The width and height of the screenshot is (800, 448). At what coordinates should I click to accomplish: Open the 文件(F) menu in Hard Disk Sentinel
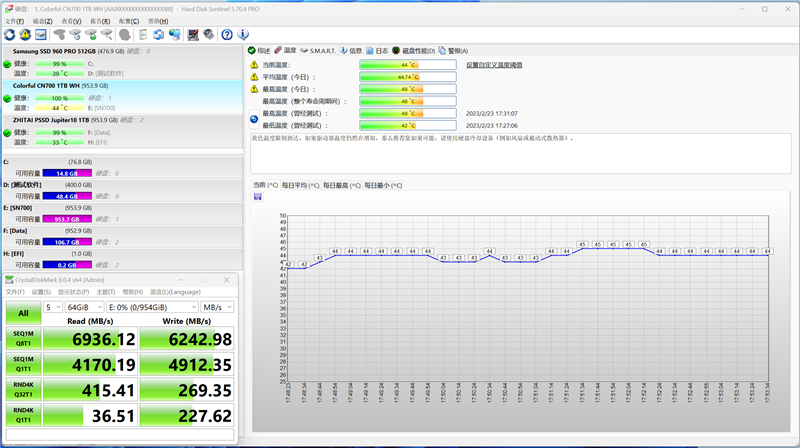point(14,21)
